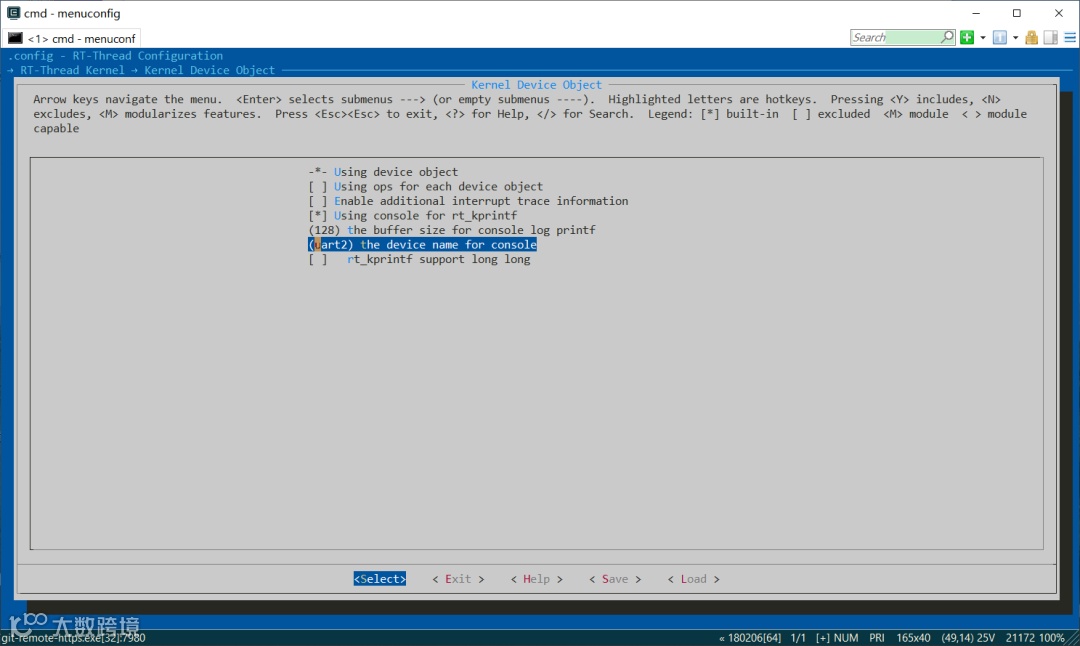1080x646 pixels.
Task: Click 'Kernel Device Object' breadcrumb entry
Action: [209, 70]
